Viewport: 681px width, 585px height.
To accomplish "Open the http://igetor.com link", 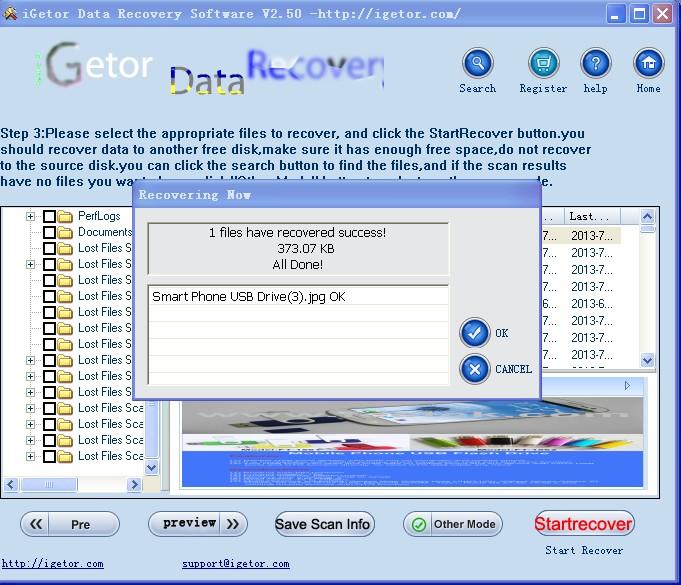I will click(x=53, y=564).
